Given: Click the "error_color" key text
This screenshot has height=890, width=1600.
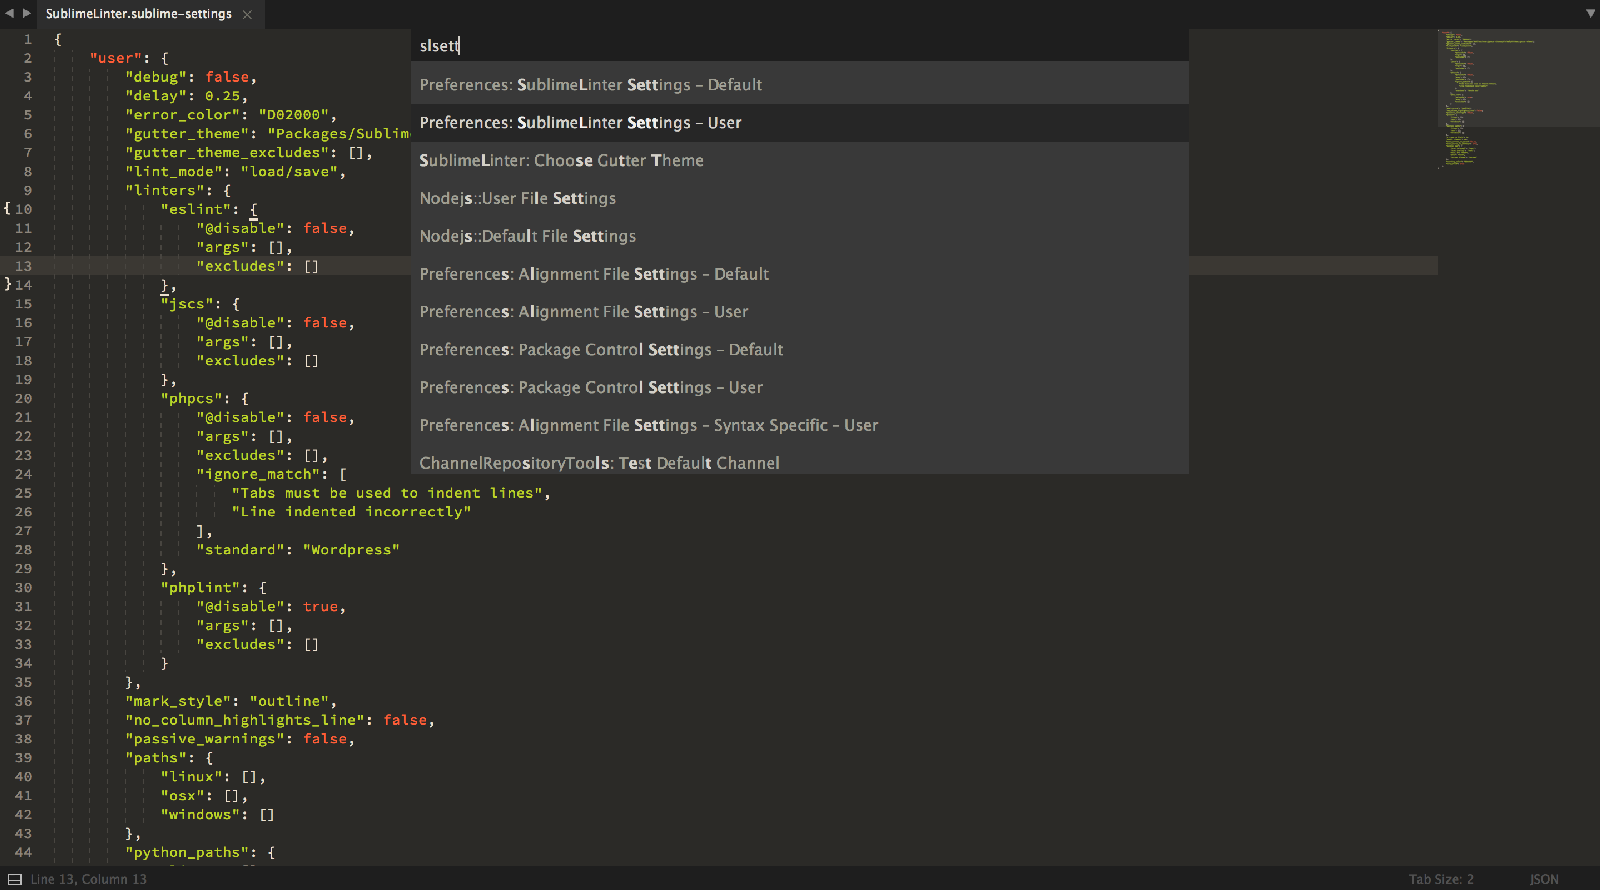Looking at the screenshot, I should (x=183, y=115).
